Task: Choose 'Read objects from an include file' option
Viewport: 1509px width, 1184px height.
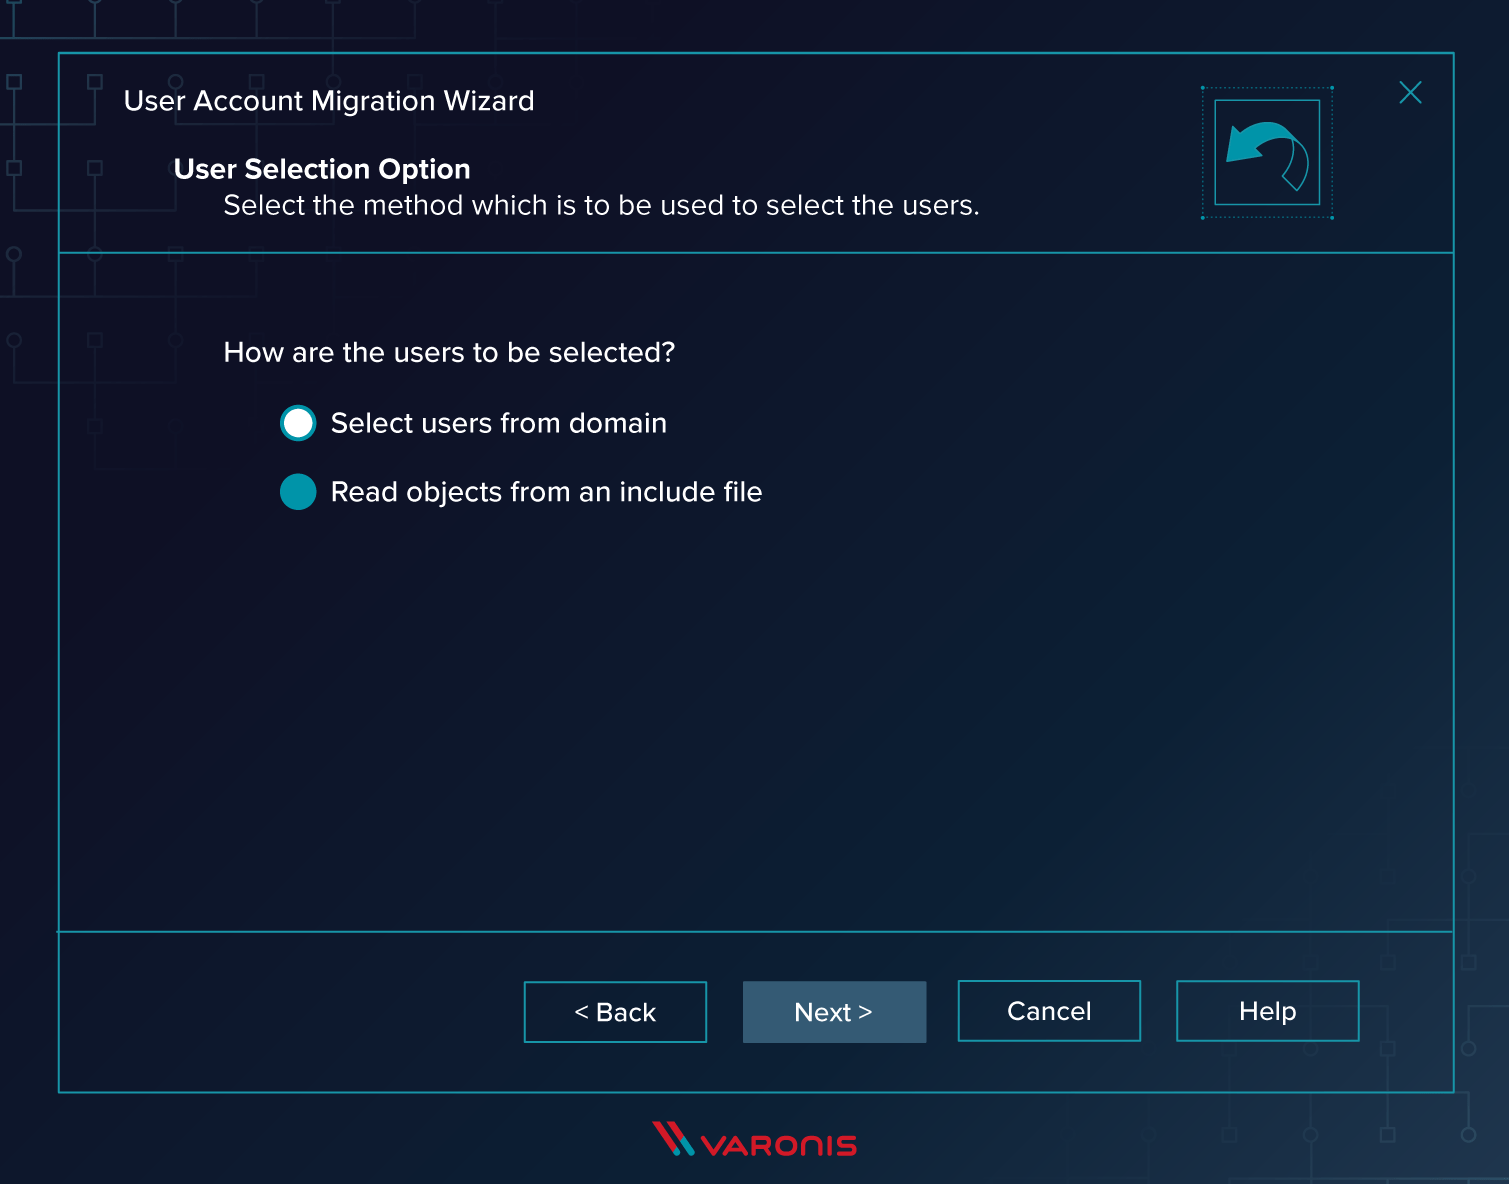Action: 297,492
